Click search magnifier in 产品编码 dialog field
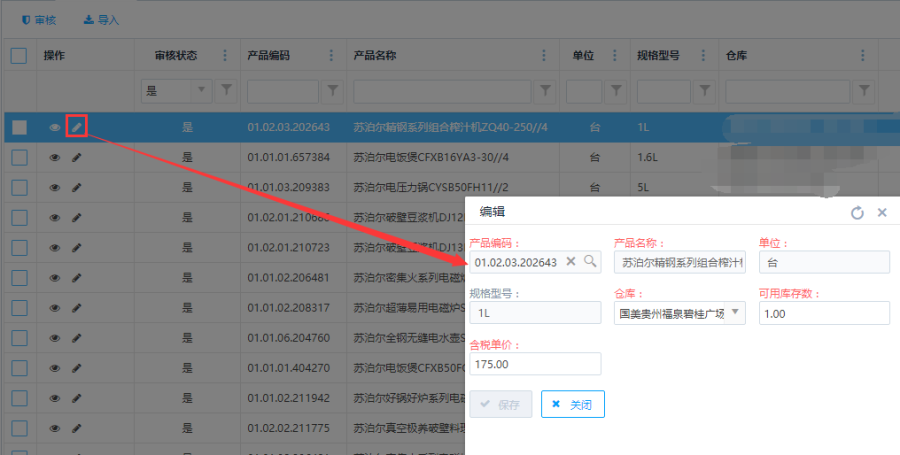Image resolution: width=900 pixels, height=455 pixels. coord(590,262)
